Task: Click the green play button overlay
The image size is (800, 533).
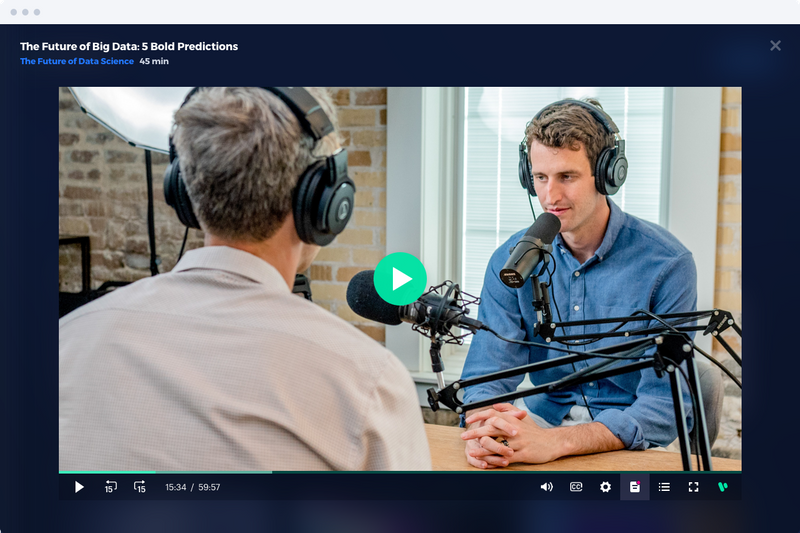Action: [400, 279]
